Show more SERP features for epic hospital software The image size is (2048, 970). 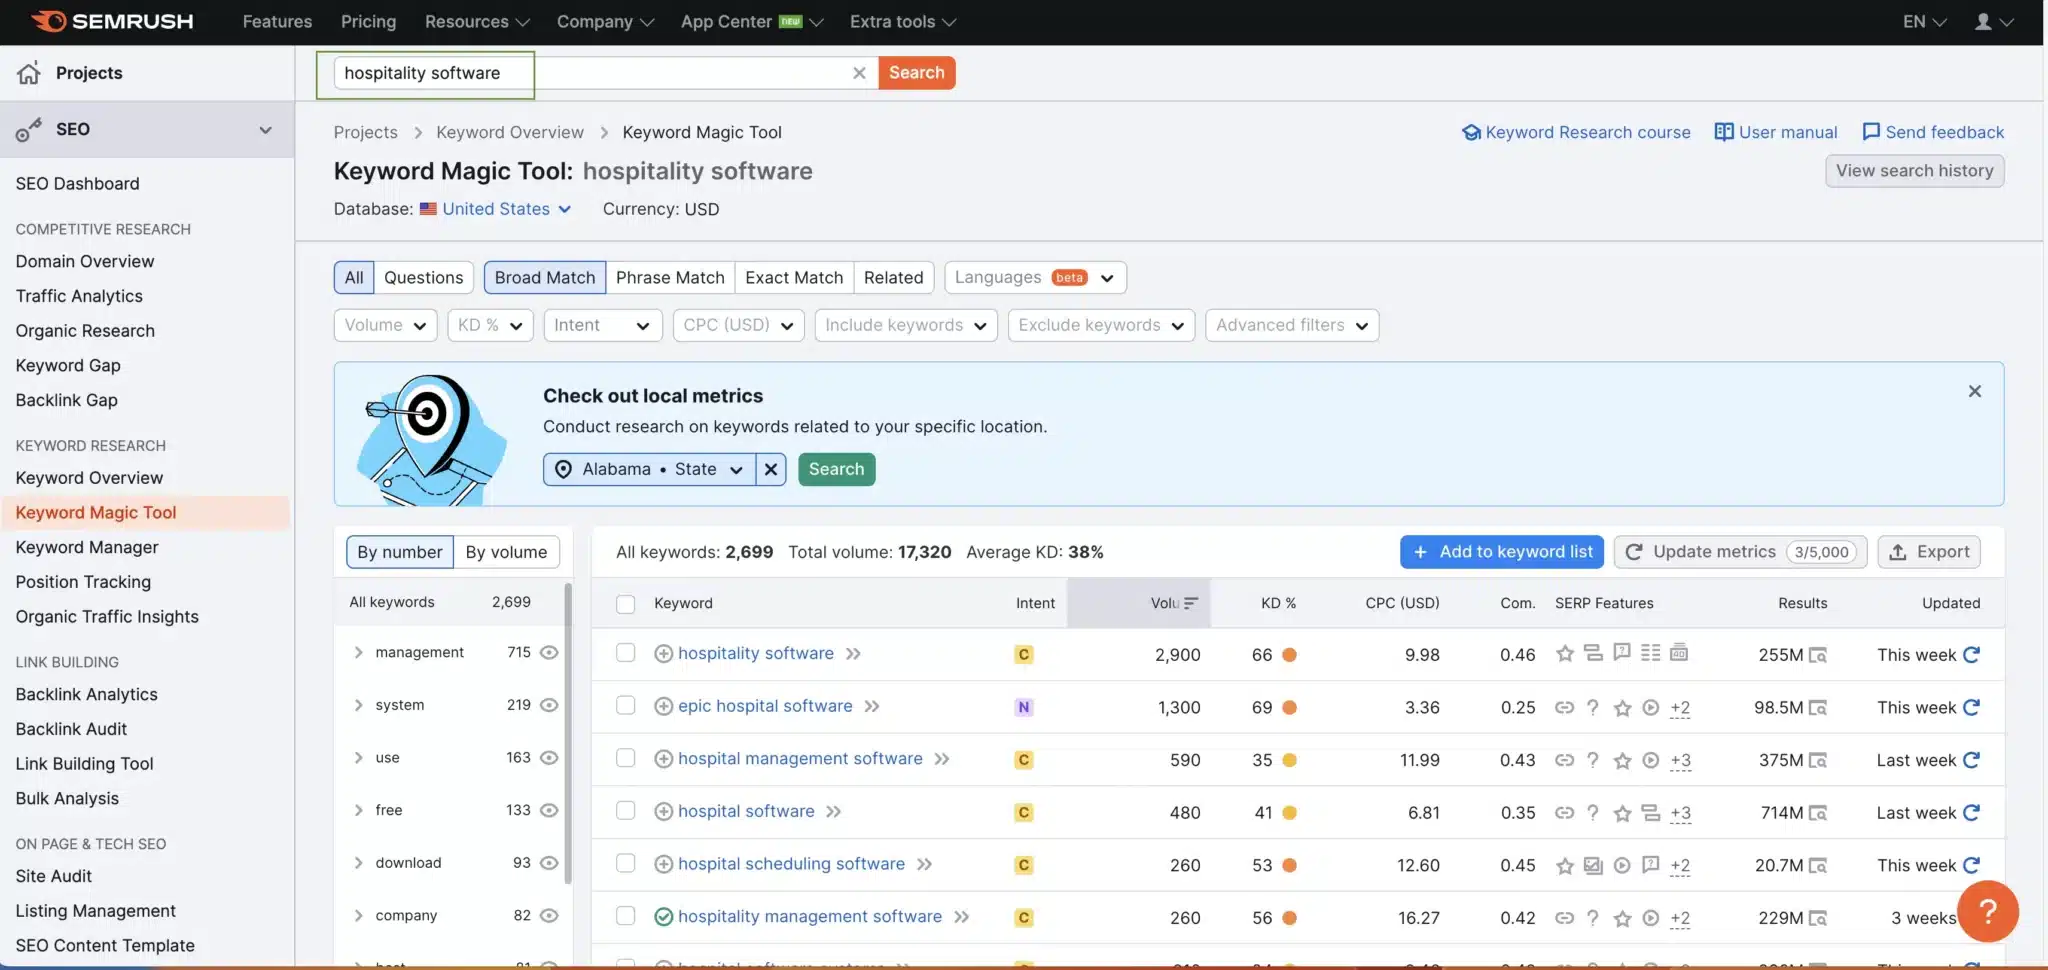click(1680, 708)
